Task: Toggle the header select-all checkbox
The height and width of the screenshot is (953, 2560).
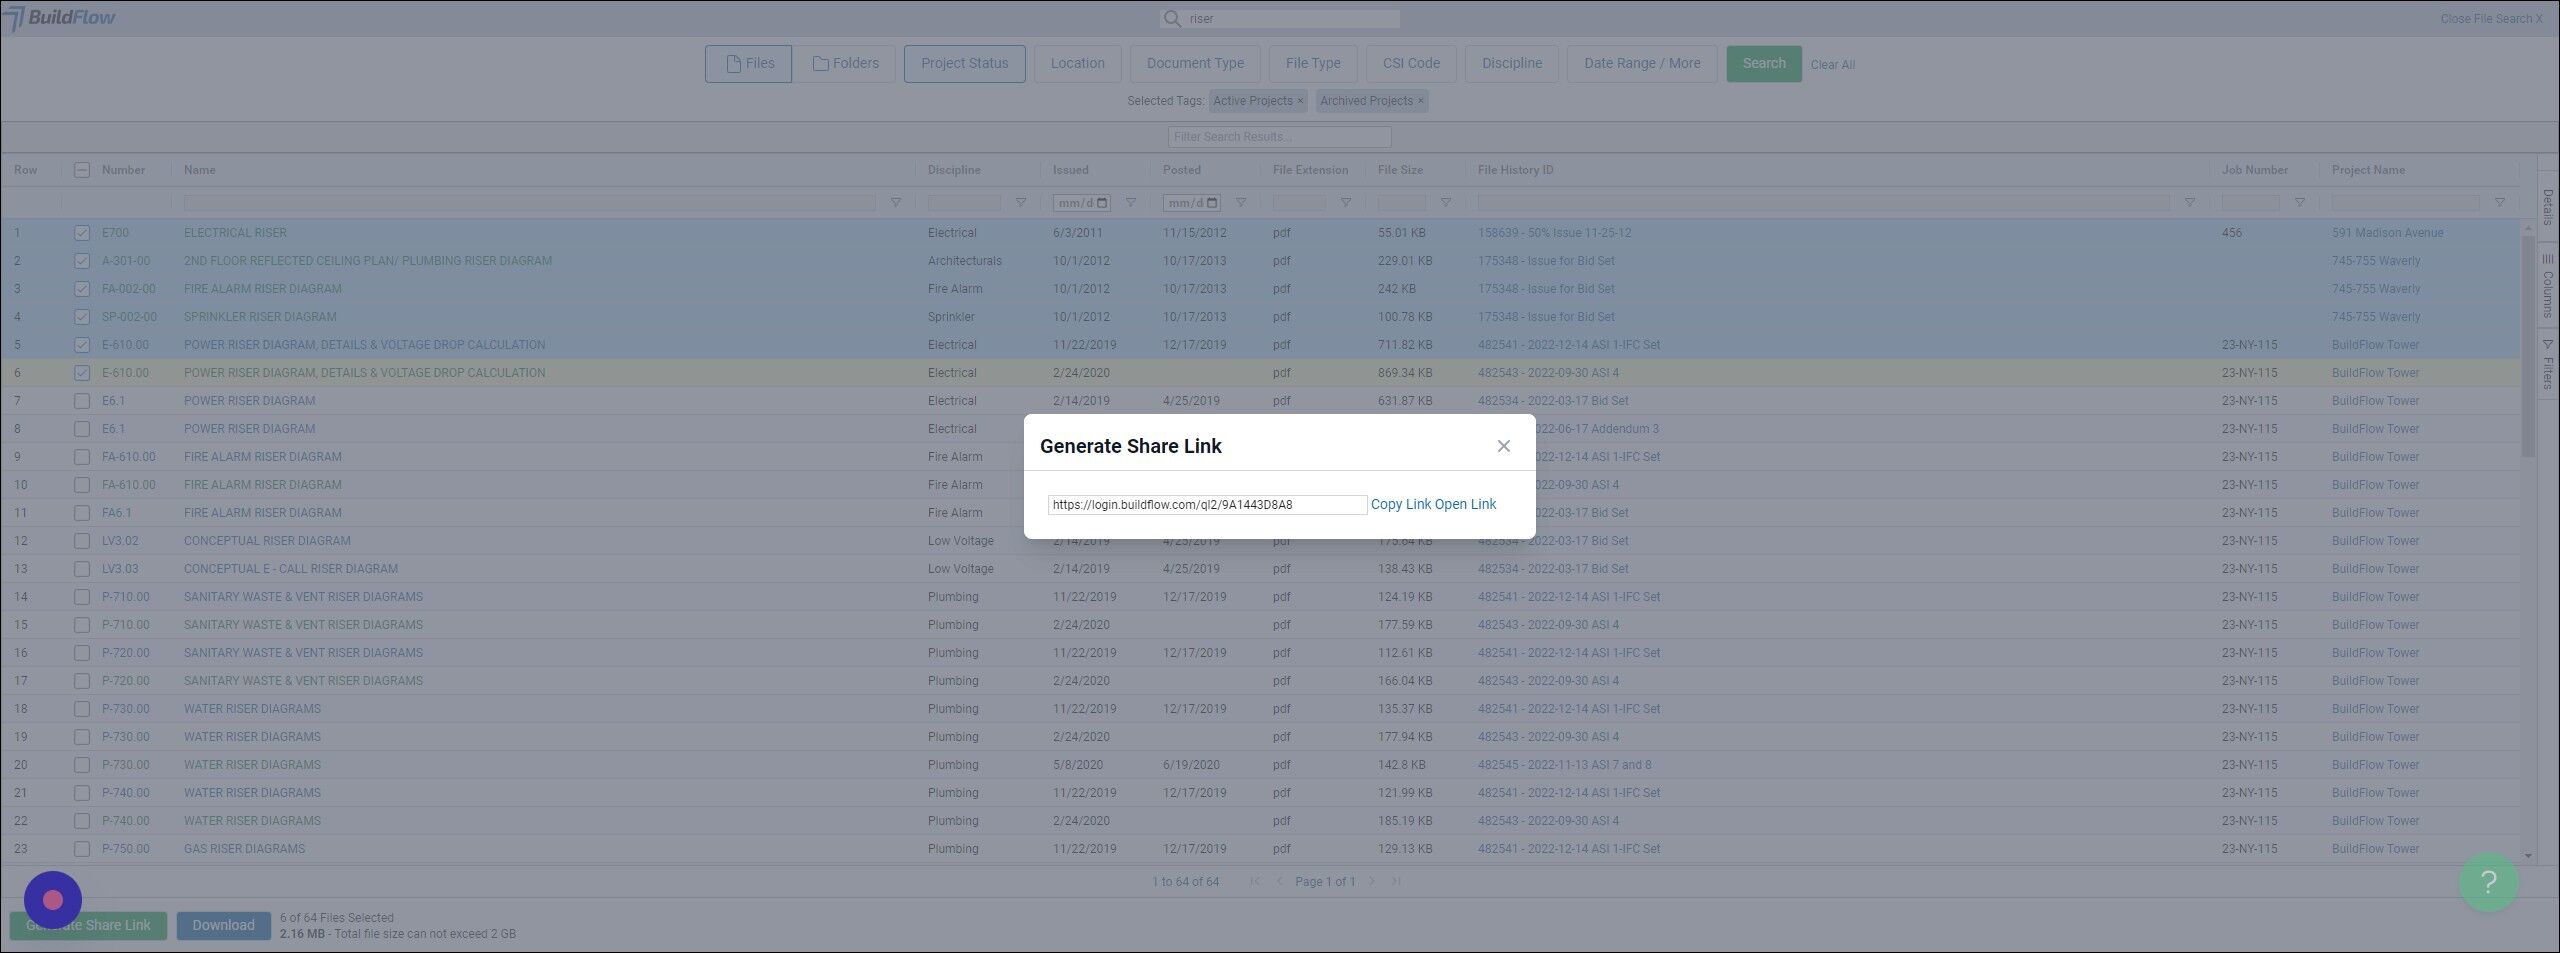Action: click(82, 170)
